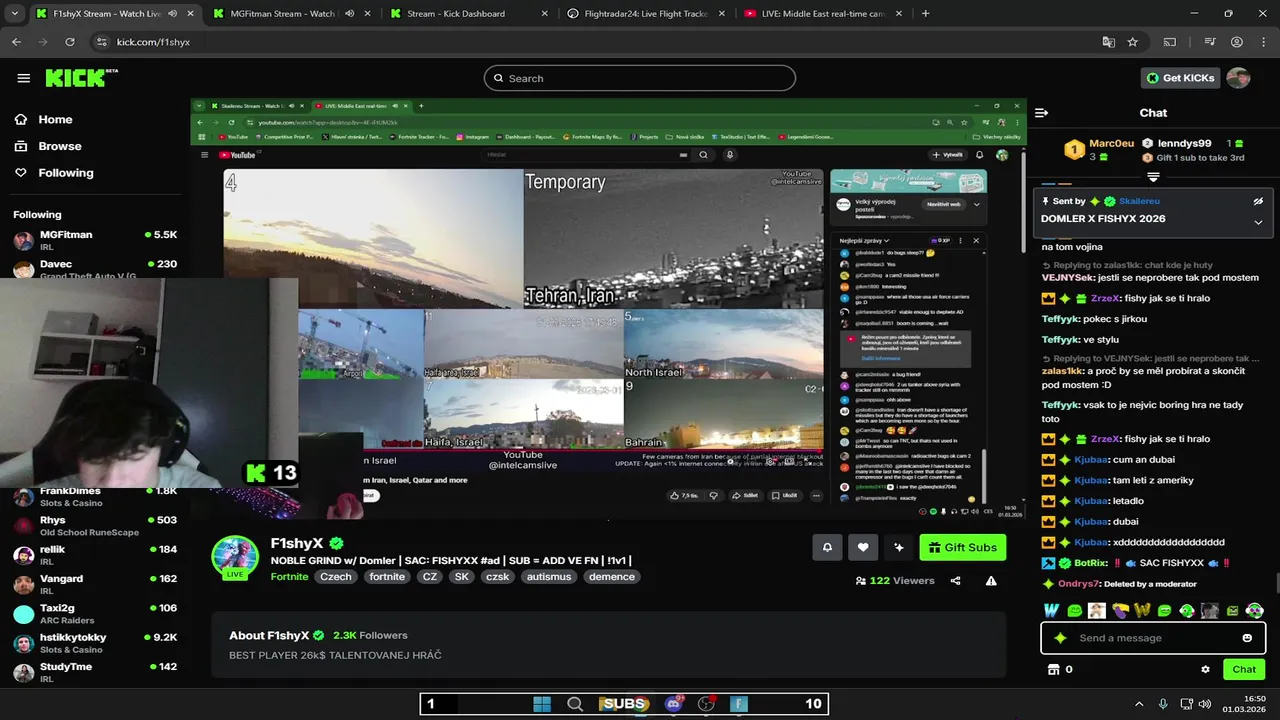Click the Gift Subs button

coord(962,547)
